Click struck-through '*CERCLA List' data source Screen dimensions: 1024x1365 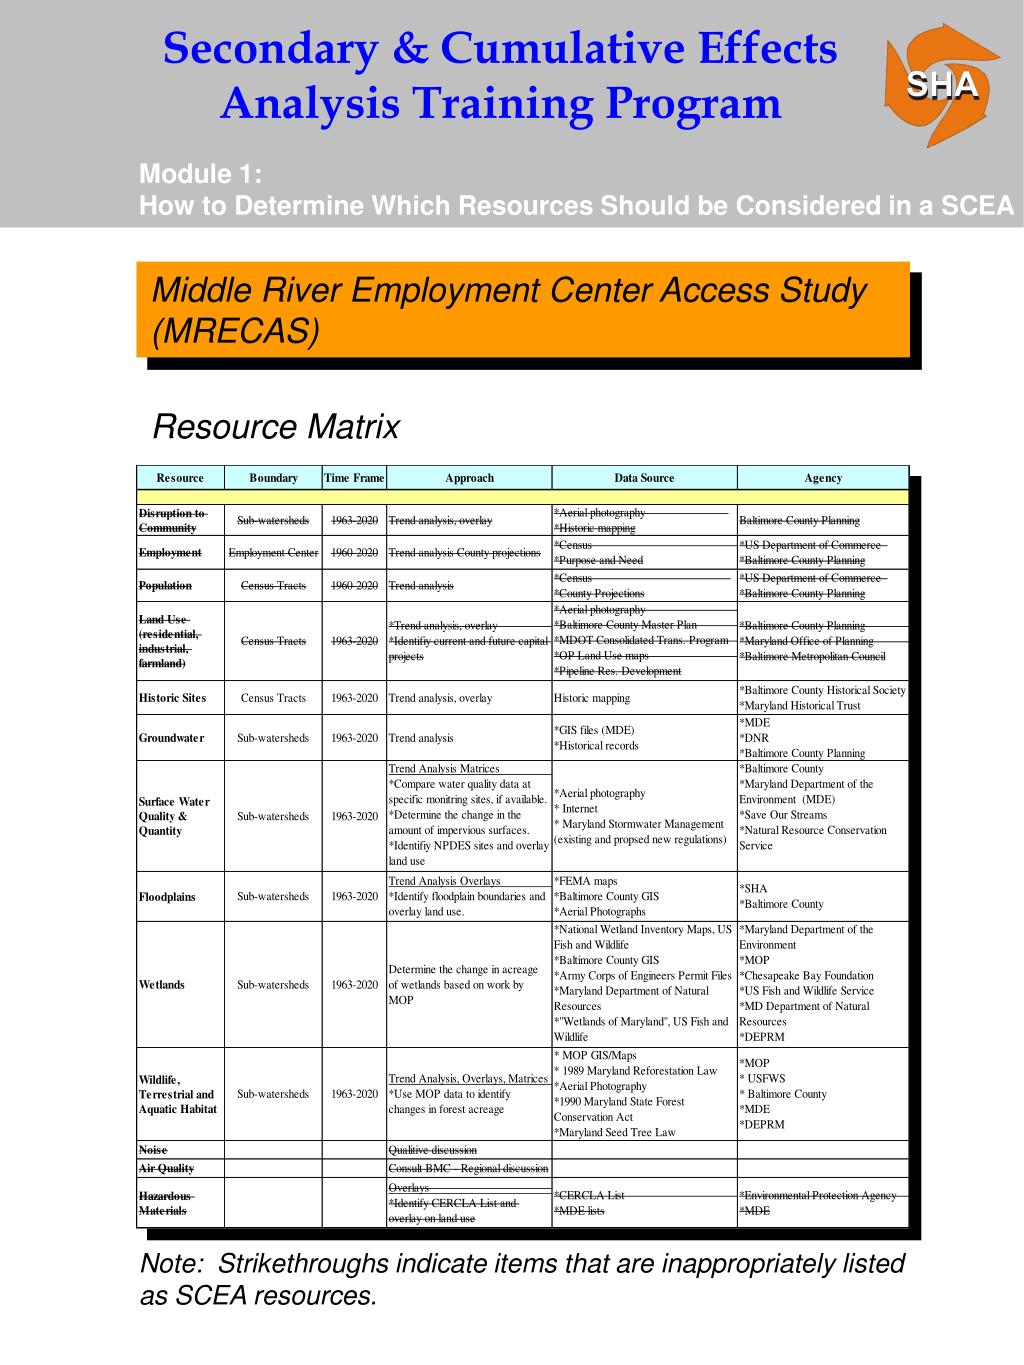coord(589,1195)
